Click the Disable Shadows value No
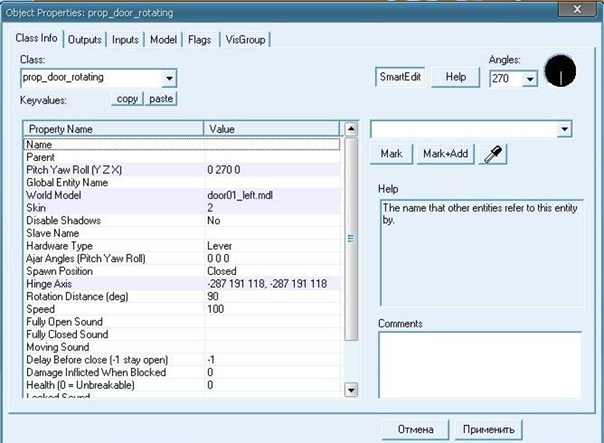604x443 pixels. [213, 221]
